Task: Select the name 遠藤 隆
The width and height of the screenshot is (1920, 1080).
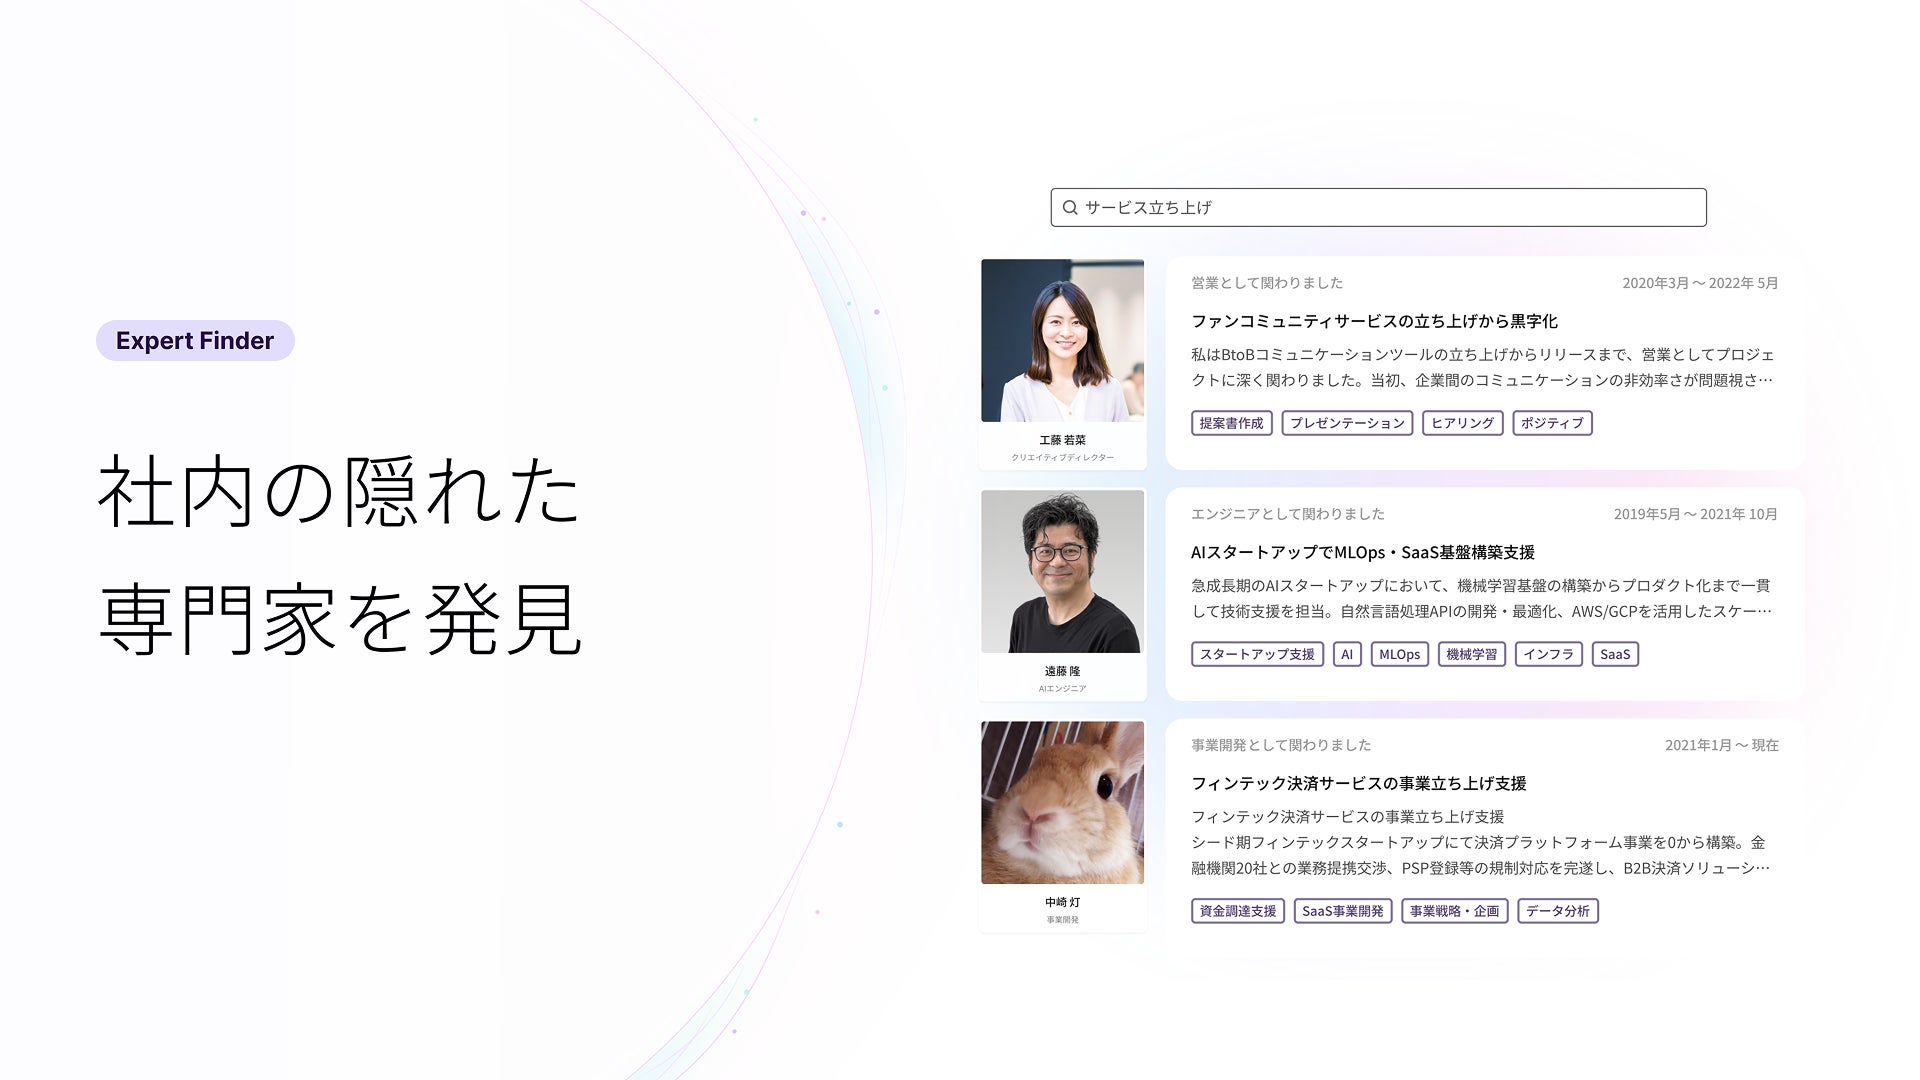Action: (x=1062, y=671)
